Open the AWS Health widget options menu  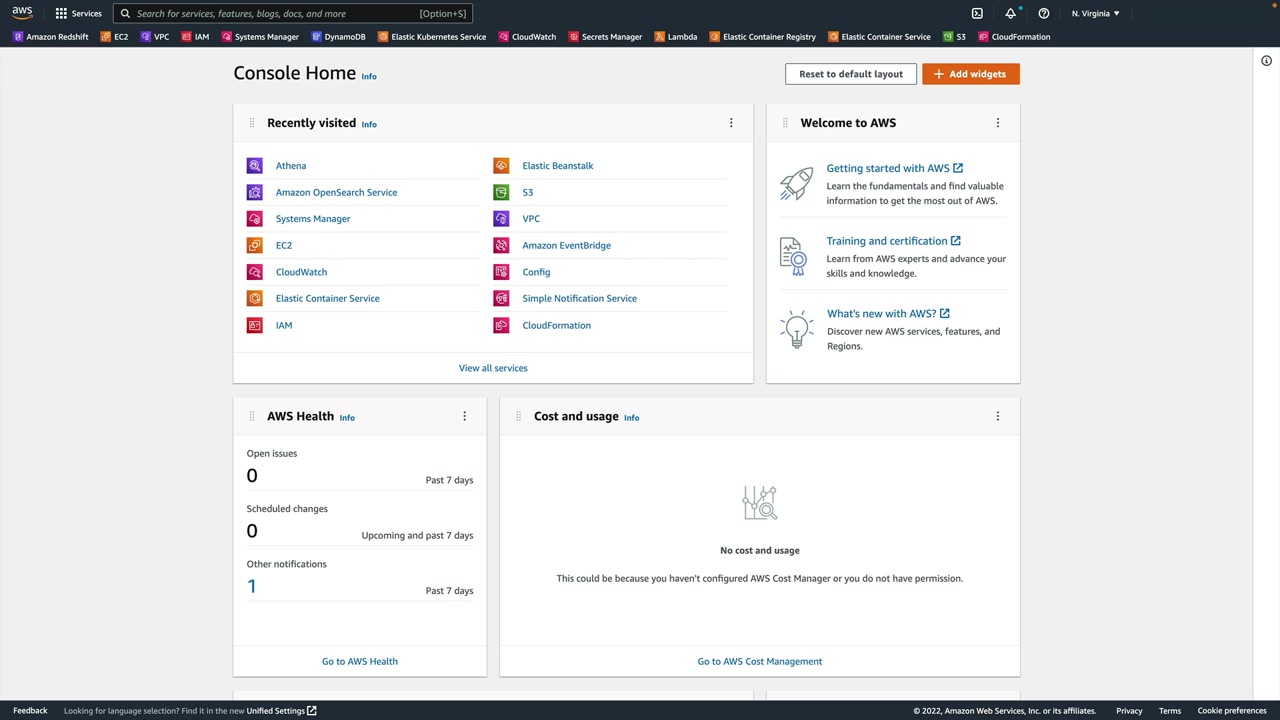(x=464, y=416)
